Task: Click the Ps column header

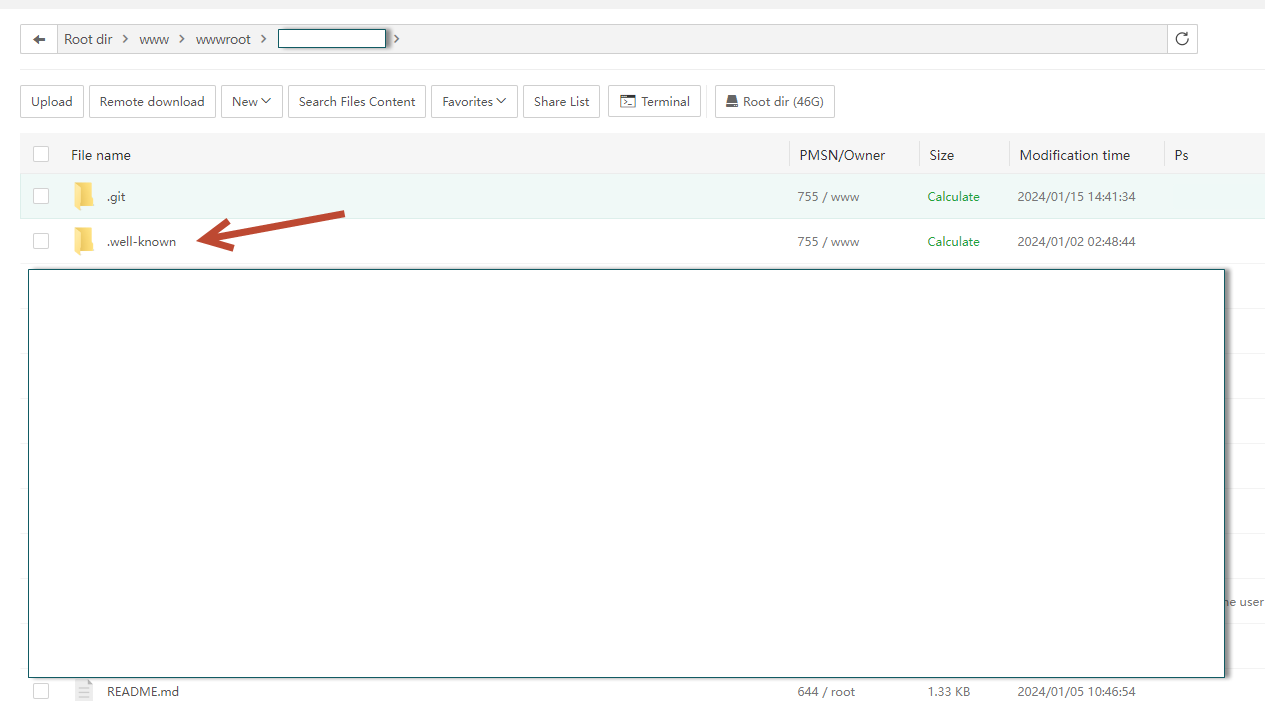Action: [x=1181, y=155]
